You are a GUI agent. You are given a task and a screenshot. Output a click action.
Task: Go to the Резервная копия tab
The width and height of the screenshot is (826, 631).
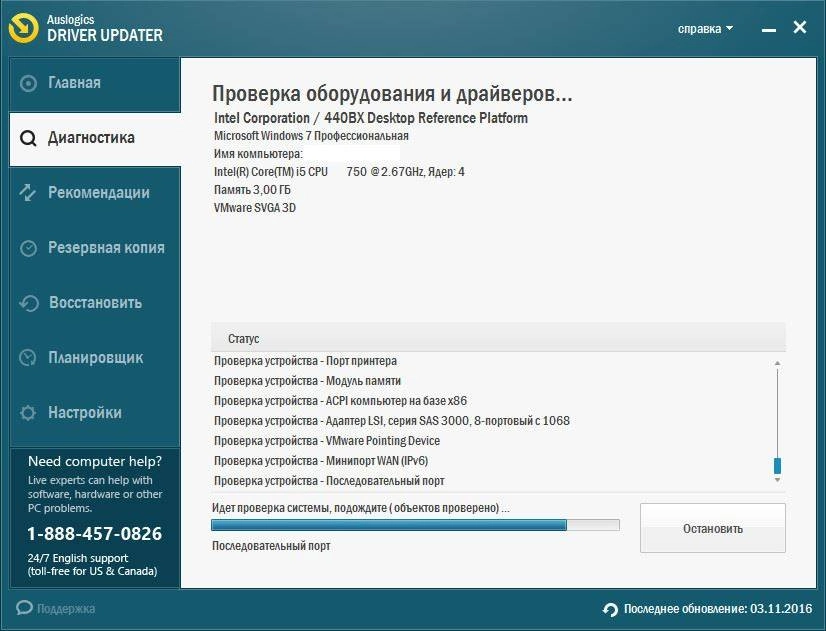coord(95,248)
